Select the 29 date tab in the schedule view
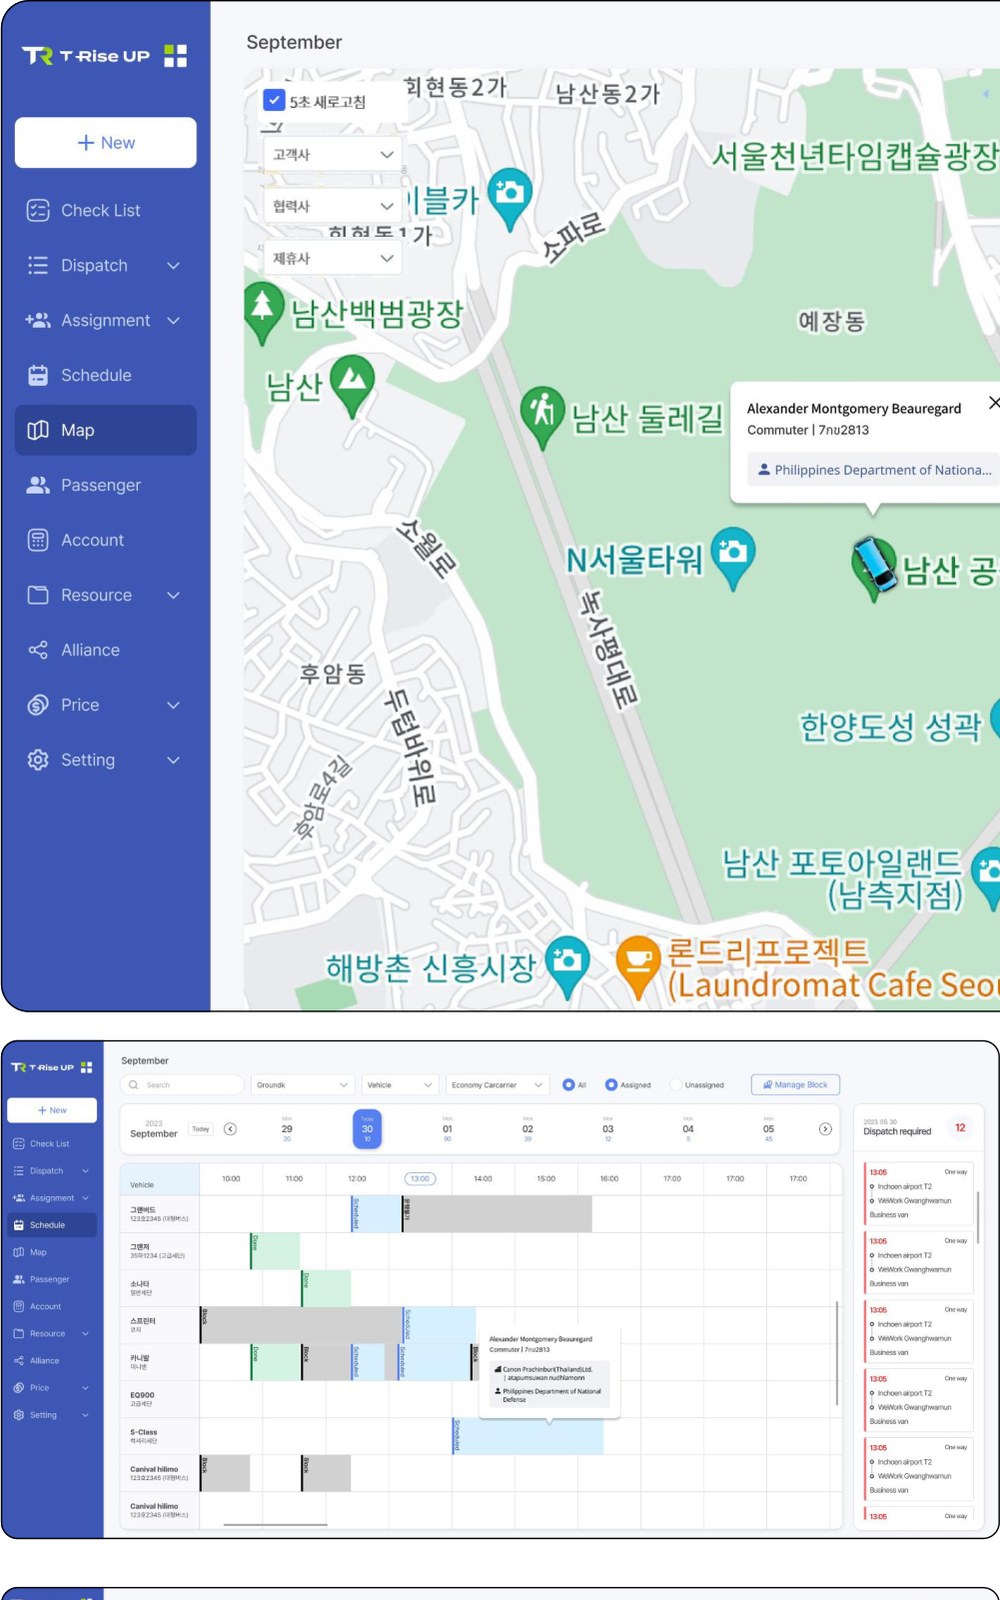The width and height of the screenshot is (1000, 1600). coord(287,1129)
